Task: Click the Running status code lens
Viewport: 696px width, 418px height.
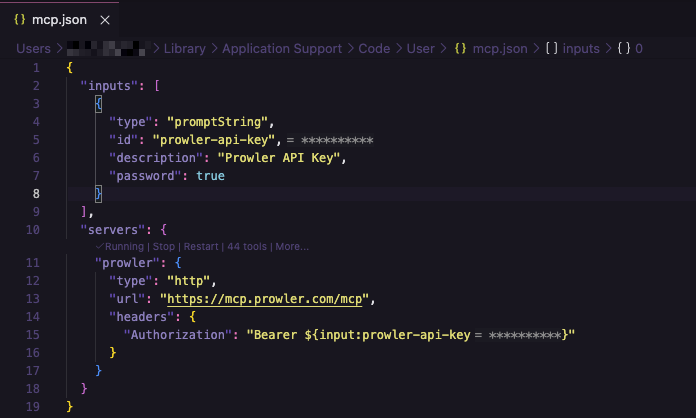Action: click(x=120, y=247)
